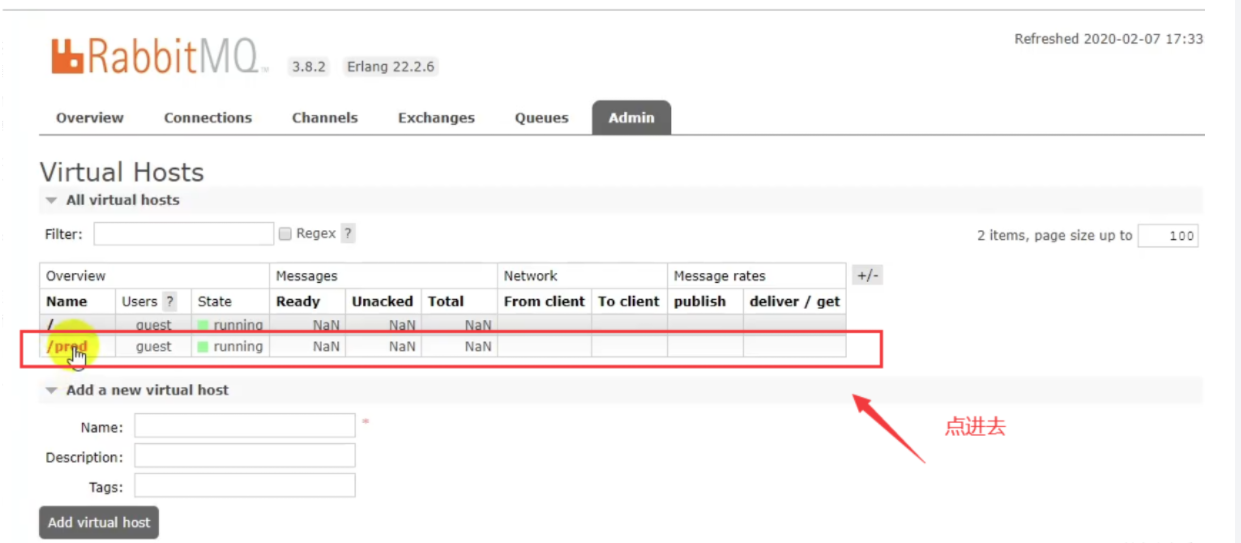
Task: Switch to the Queues tab
Action: (542, 118)
